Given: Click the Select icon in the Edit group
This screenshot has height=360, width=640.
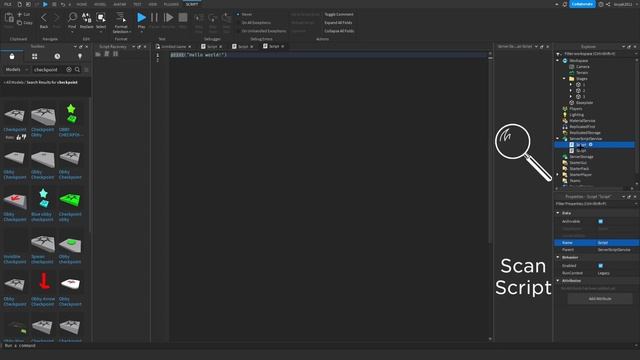Looking at the screenshot, I should coord(101,17).
